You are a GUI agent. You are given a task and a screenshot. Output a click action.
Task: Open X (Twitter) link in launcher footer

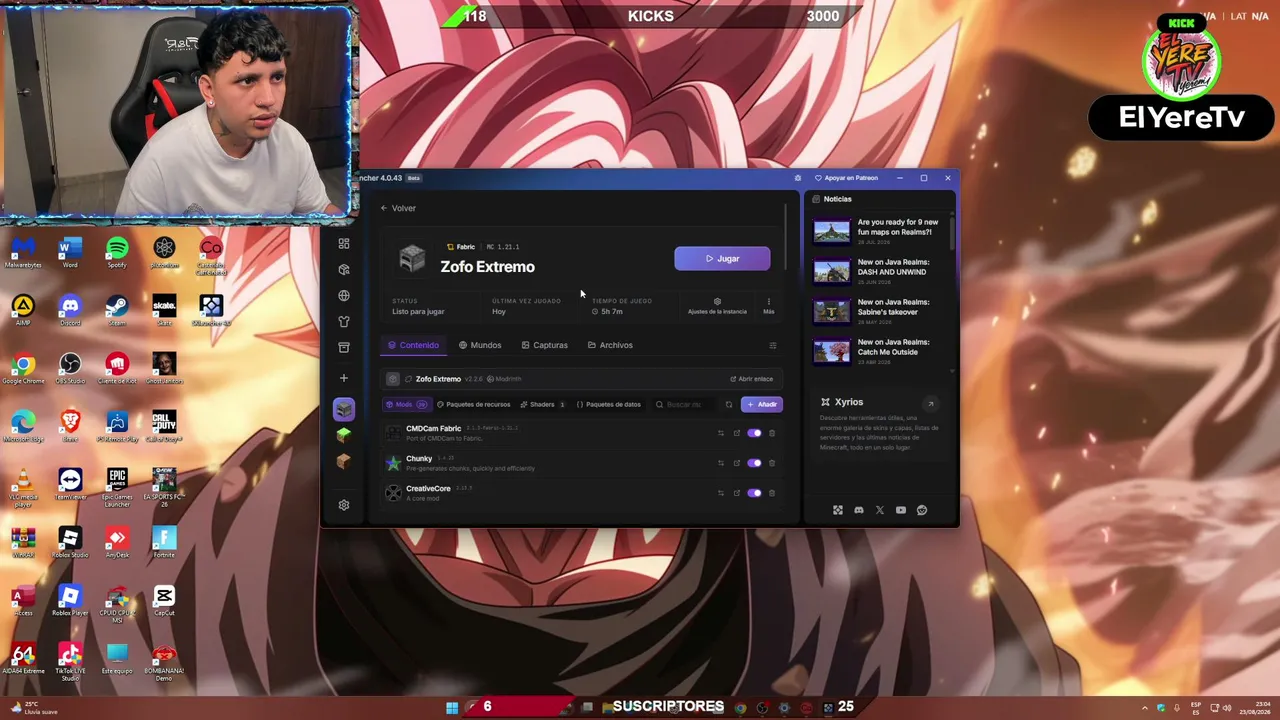(880, 510)
